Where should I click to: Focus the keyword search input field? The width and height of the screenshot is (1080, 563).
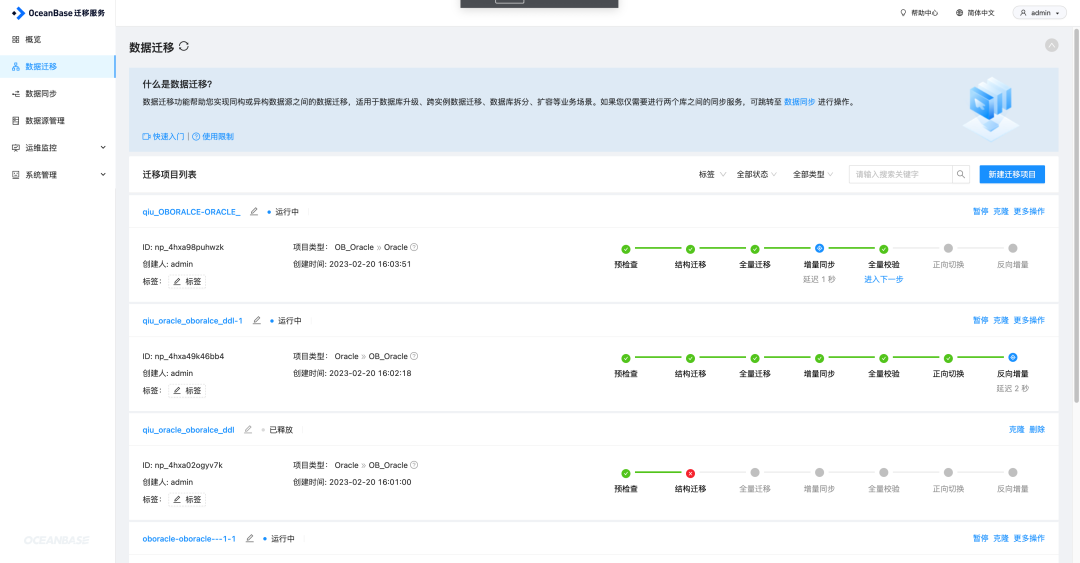tap(900, 174)
